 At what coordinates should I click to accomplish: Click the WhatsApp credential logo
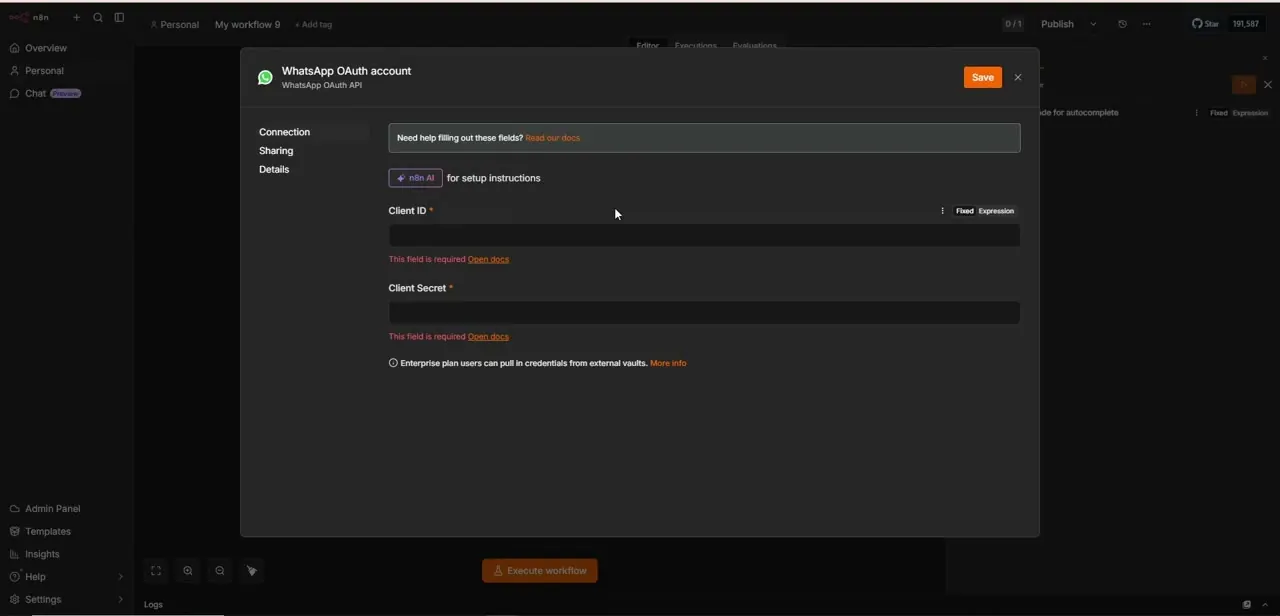coord(265,77)
